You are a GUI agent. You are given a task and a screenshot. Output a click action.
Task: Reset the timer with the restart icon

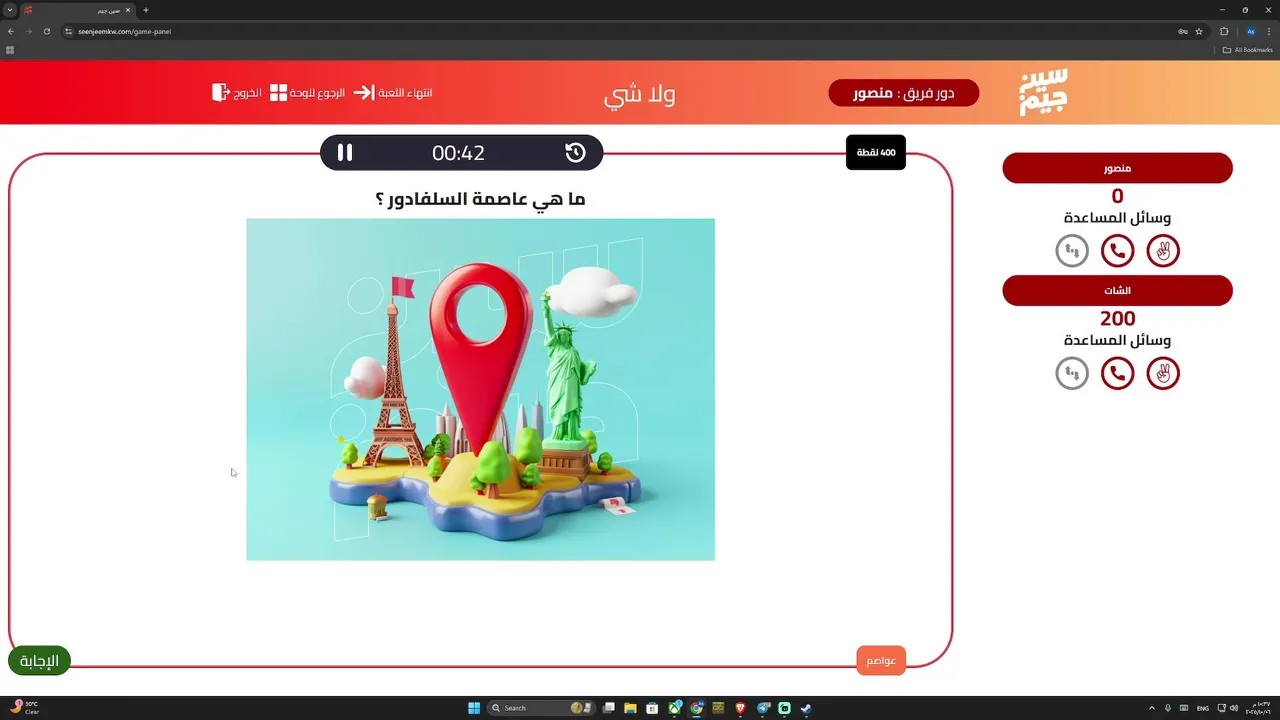coord(575,152)
